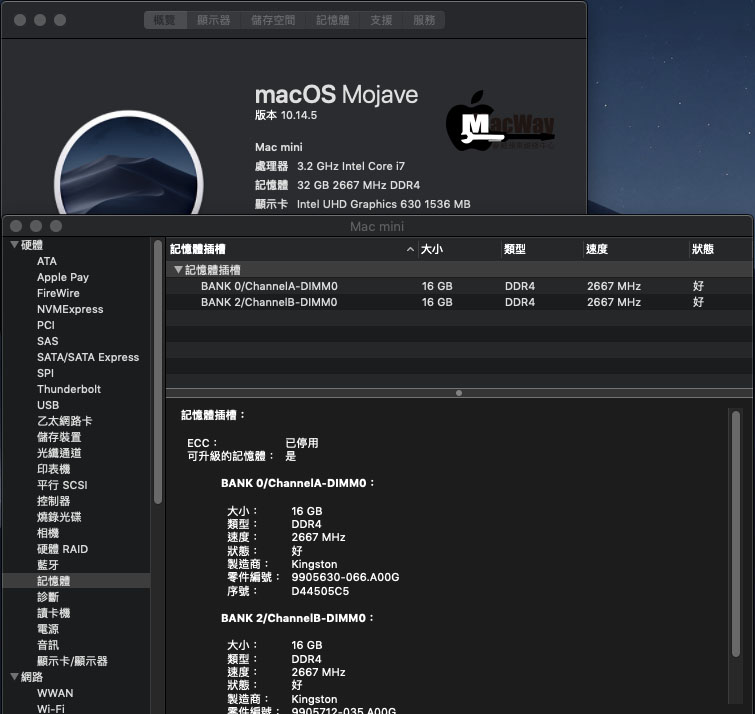The image size is (755, 714).
Task: Select PCI in sidebar
Action: point(46,325)
